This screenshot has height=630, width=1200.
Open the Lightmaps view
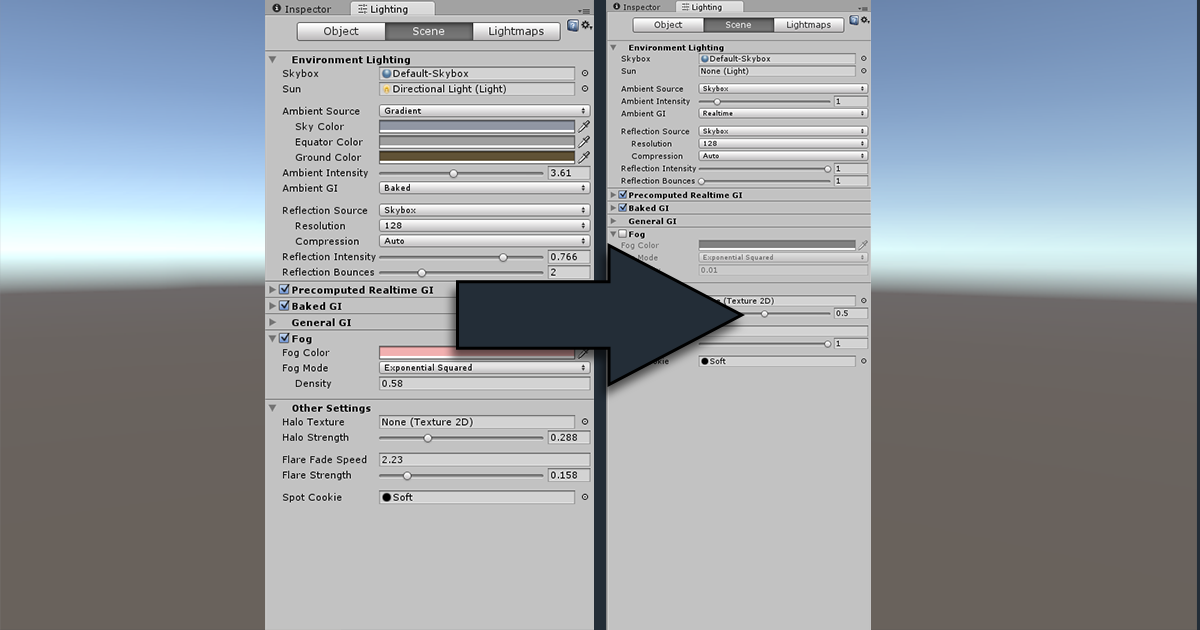(x=516, y=31)
